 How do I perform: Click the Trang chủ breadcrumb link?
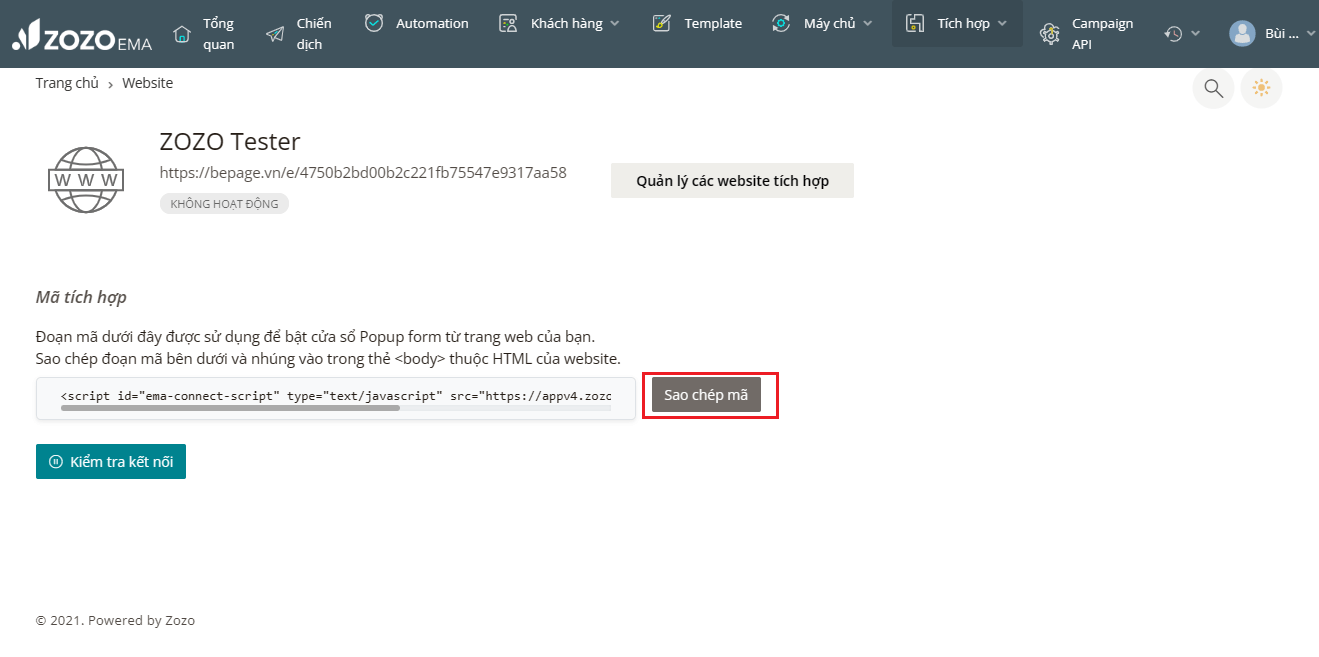67,83
